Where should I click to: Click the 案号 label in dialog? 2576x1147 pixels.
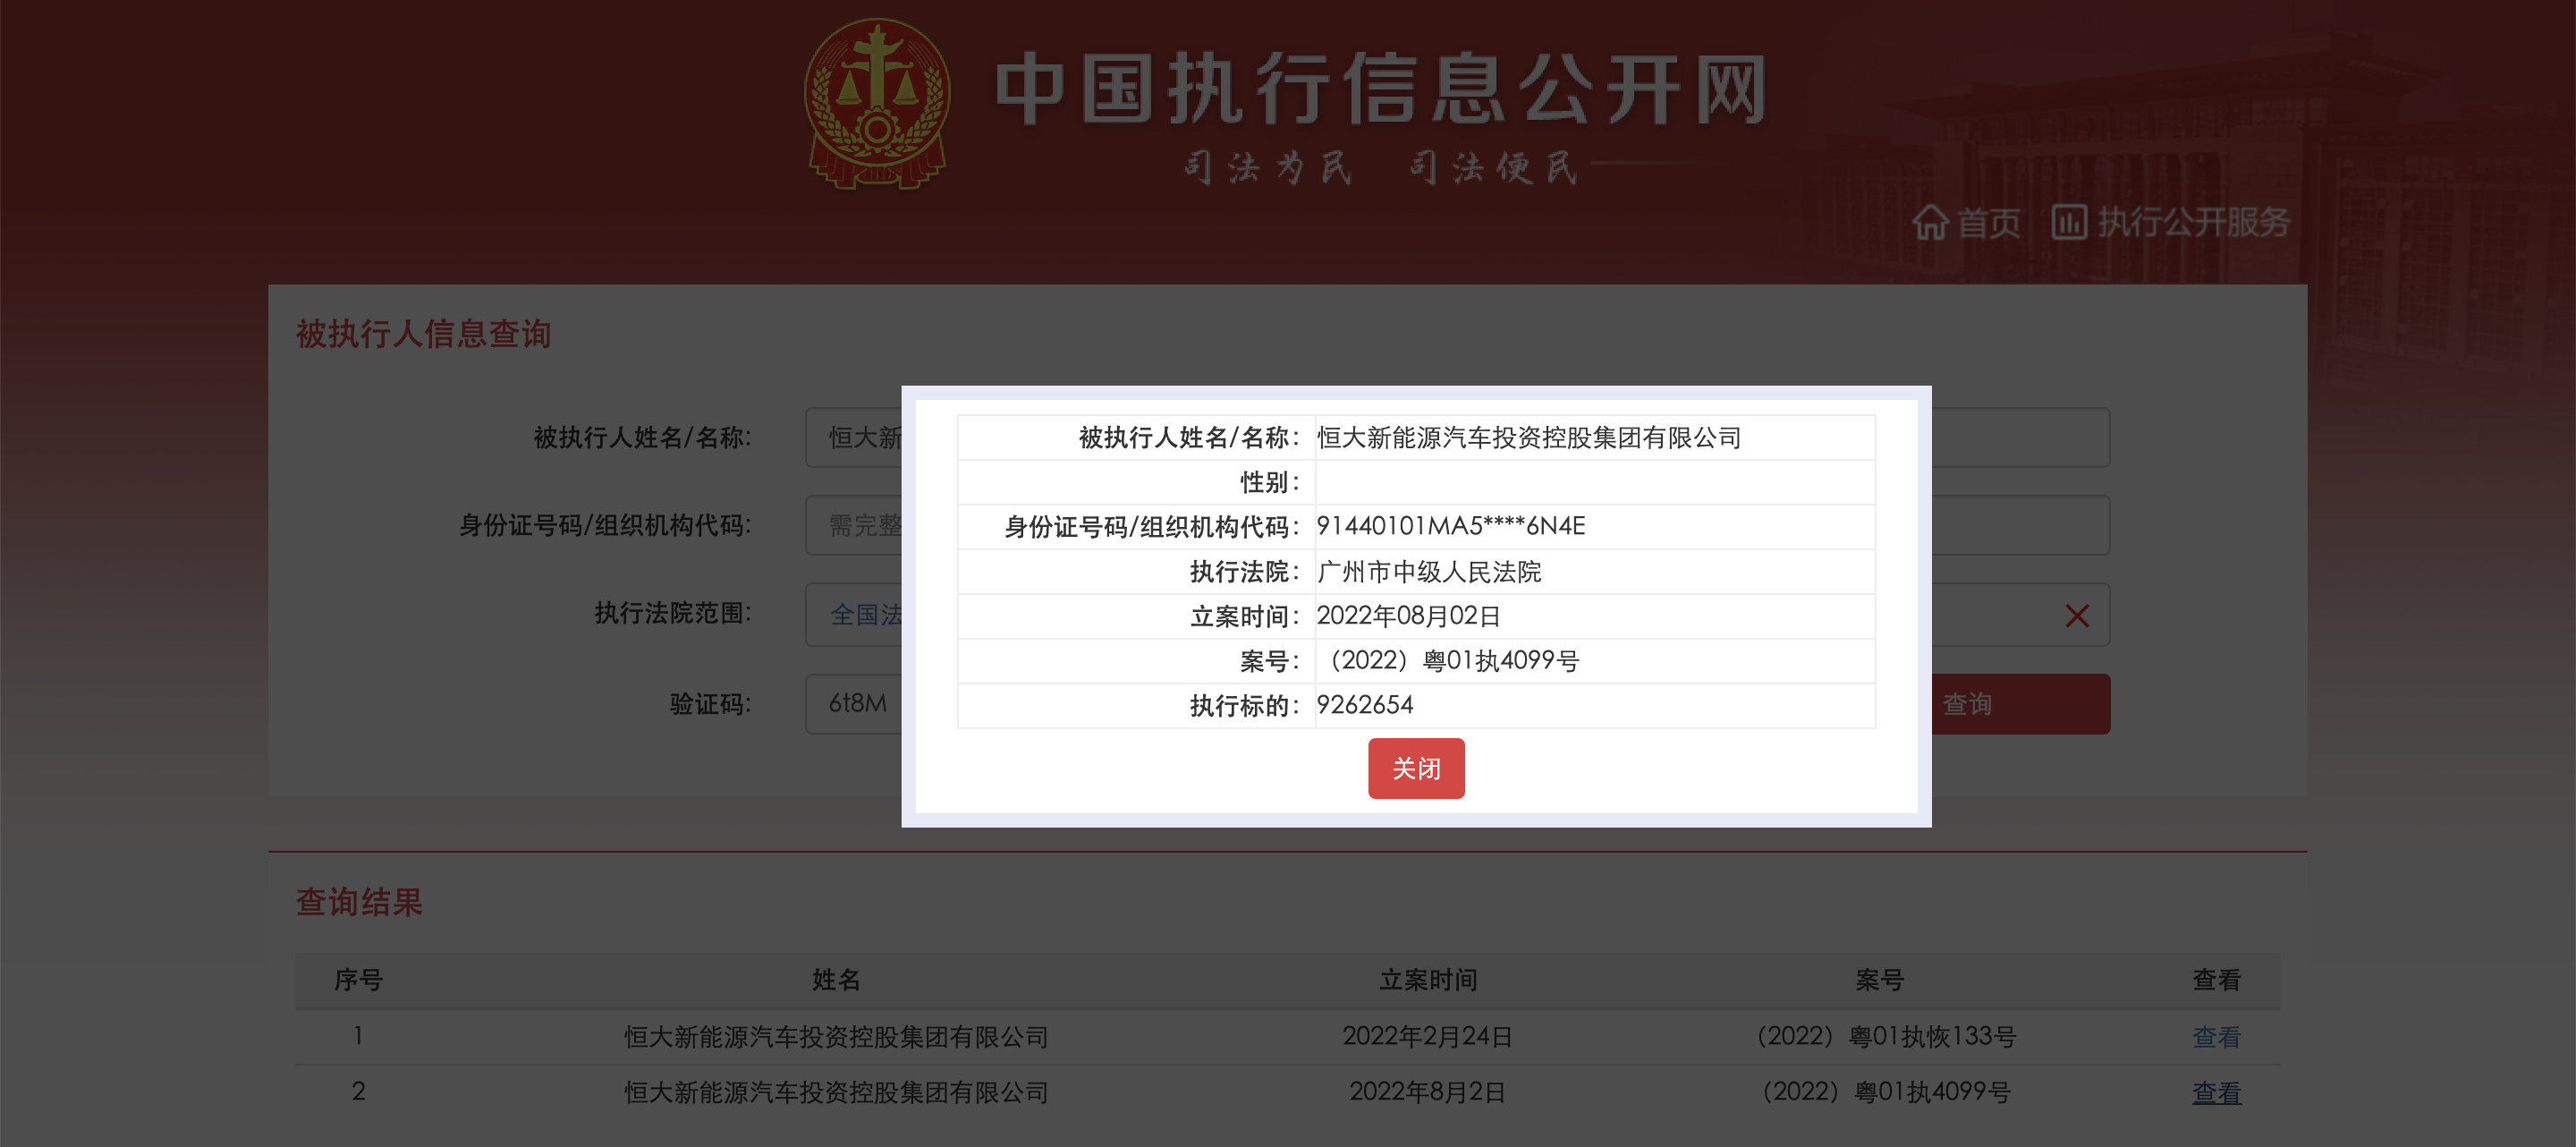(x=1270, y=661)
